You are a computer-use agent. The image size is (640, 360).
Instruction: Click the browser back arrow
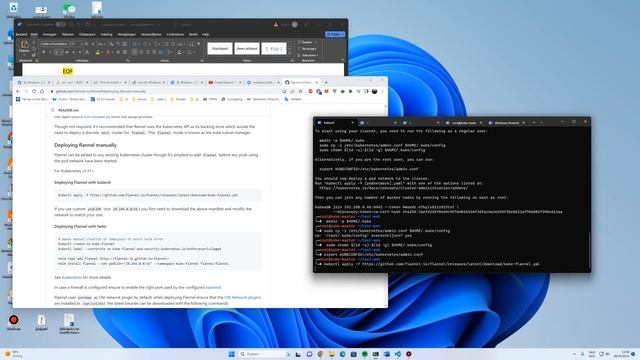[x=18, y=91]
